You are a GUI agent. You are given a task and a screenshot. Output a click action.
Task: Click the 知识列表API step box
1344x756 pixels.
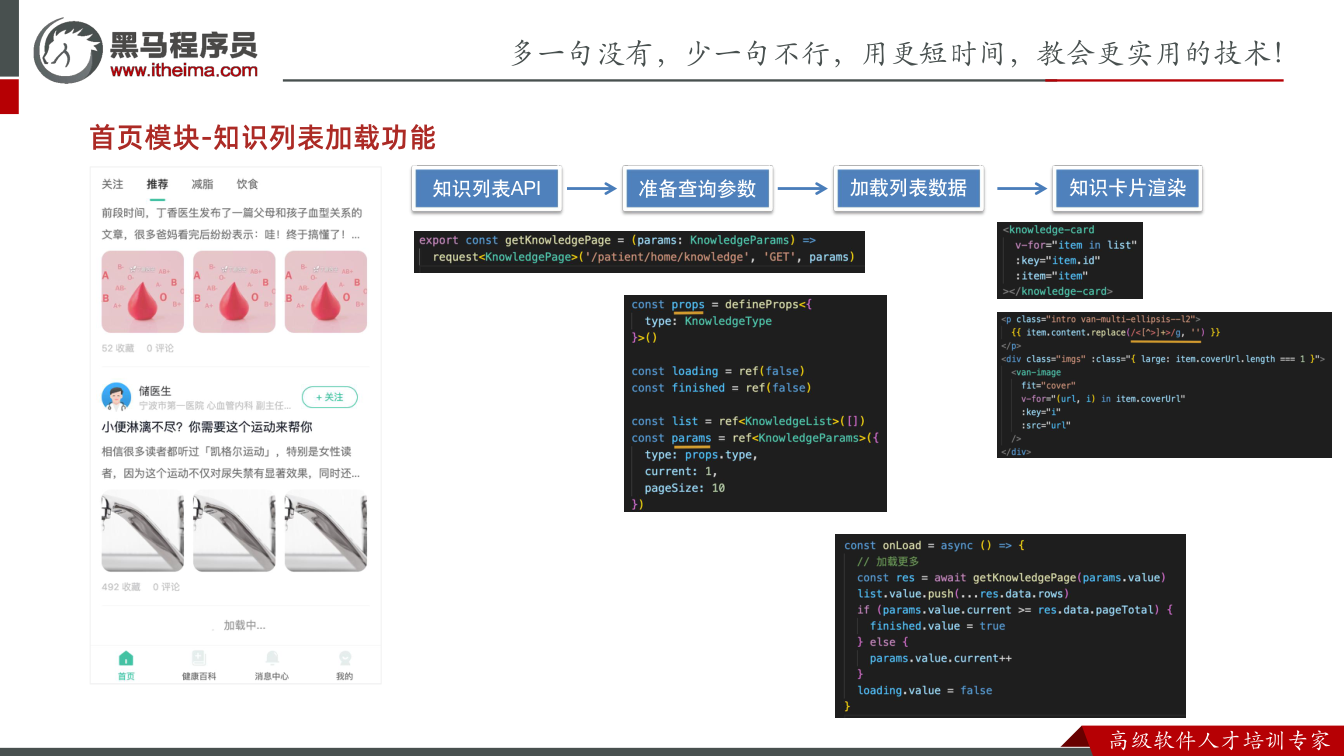tap(487, 188)
